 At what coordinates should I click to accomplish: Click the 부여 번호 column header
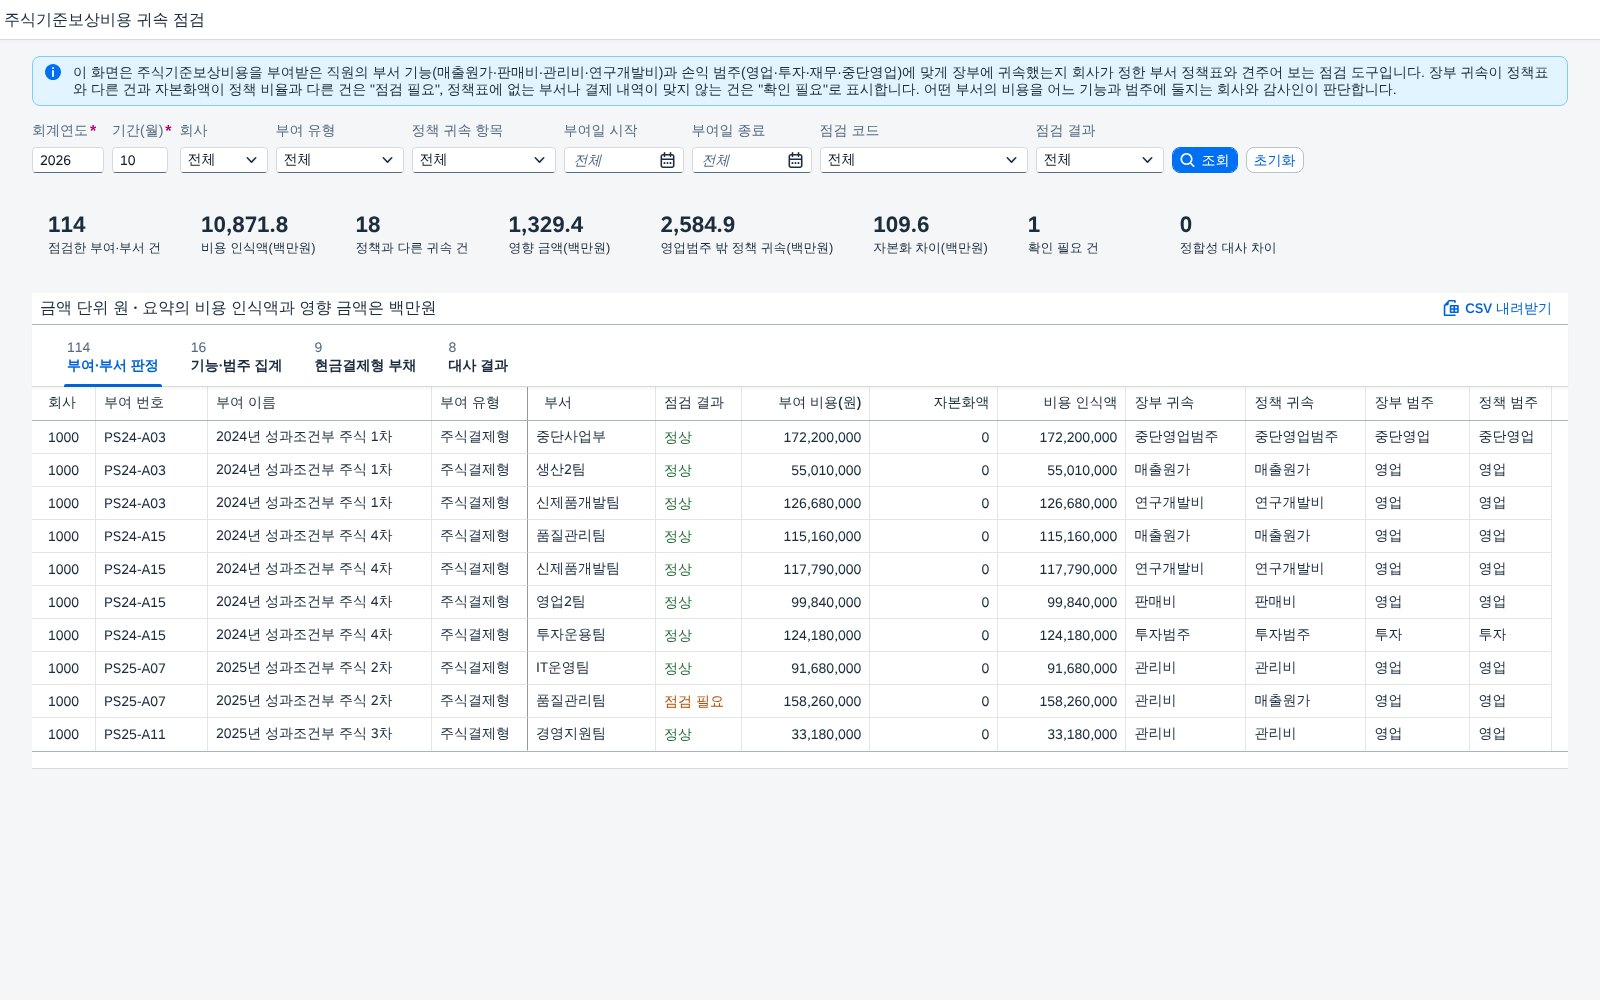[152, 403]
